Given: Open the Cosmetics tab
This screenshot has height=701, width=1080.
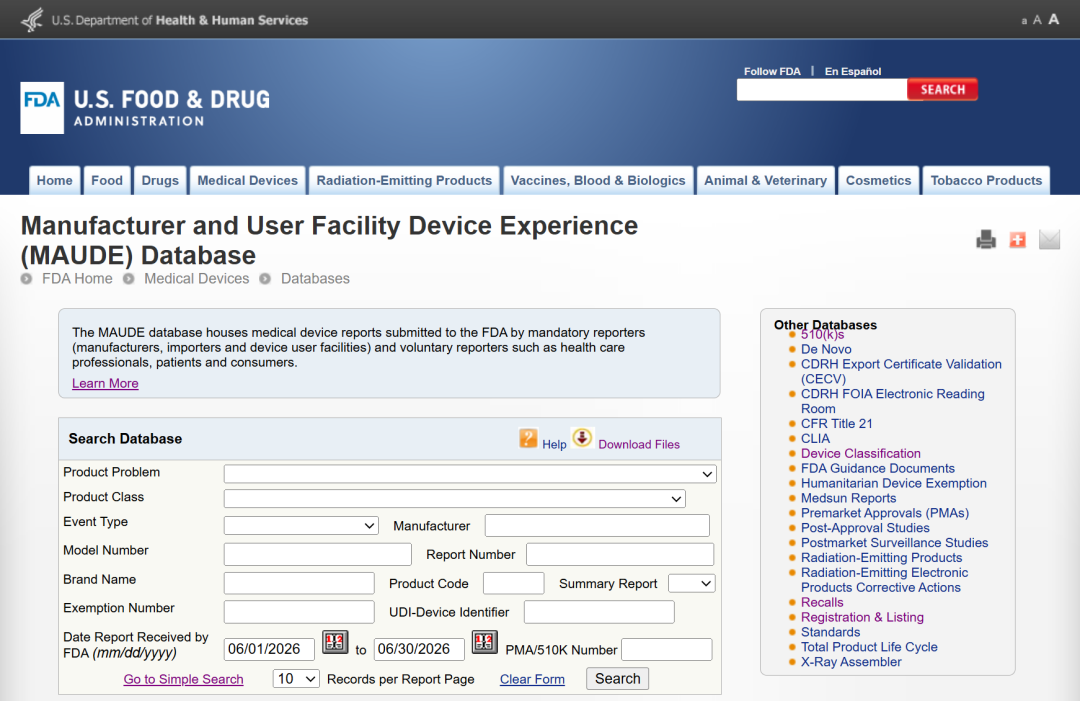Looking at the screenshot, I should (878, 180).
